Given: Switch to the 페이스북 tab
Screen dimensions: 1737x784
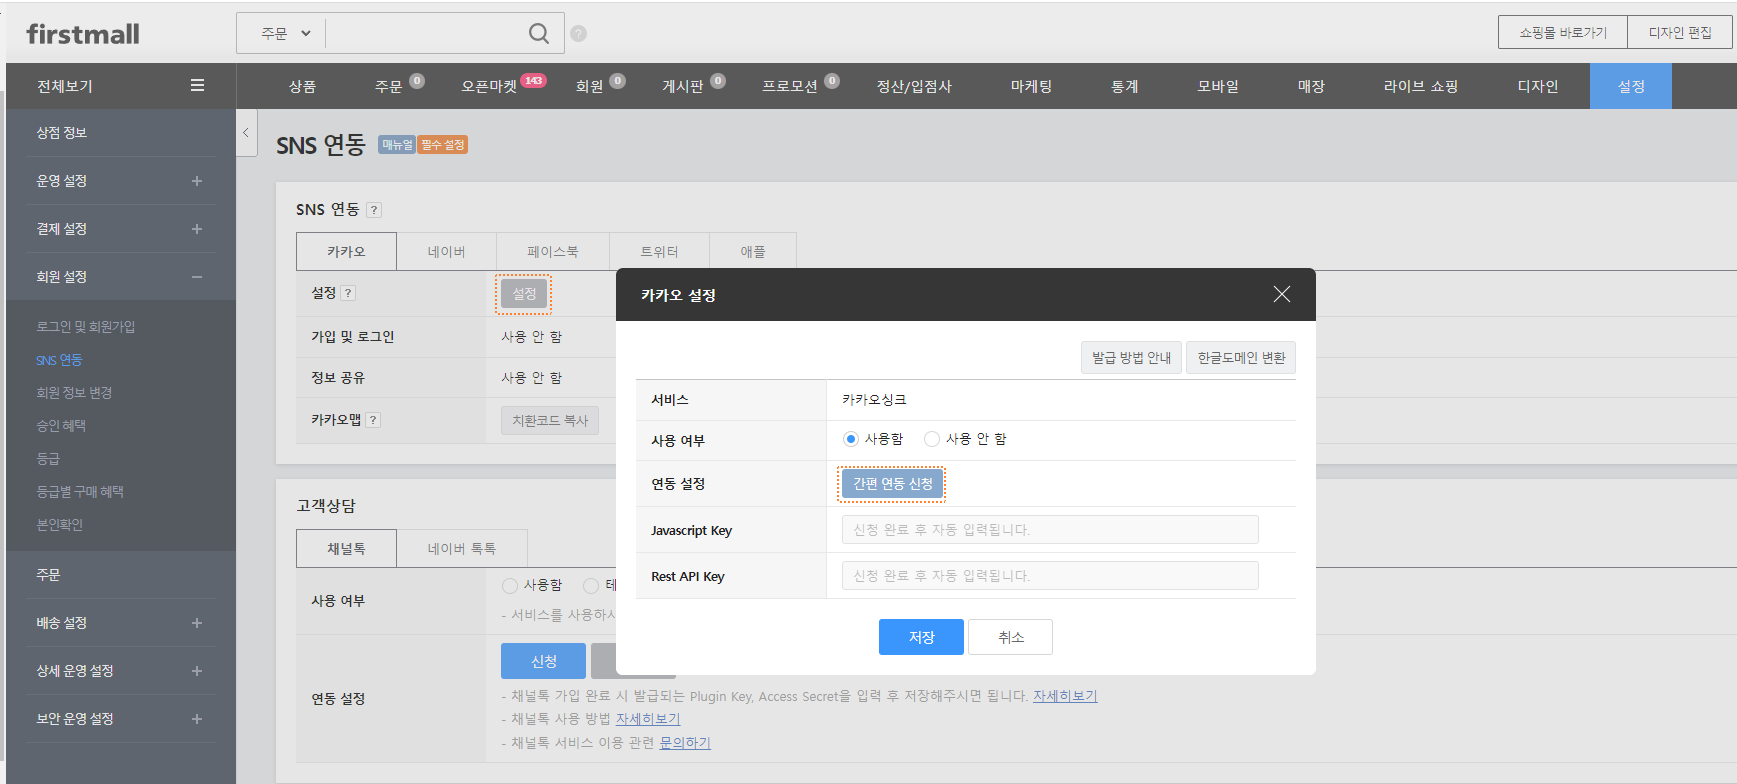Looking at the screenshot, I should click(x=552, y=252).
